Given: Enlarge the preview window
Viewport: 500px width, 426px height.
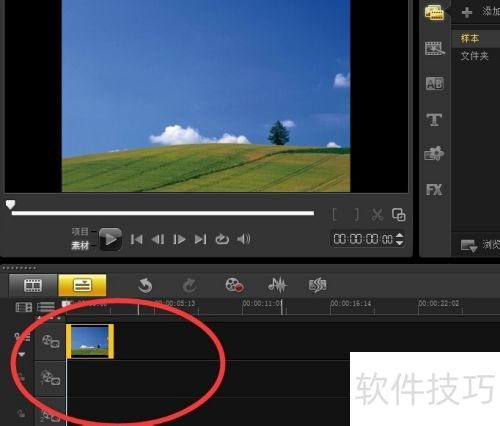Looking at the screenshot, I should [399, 215].
